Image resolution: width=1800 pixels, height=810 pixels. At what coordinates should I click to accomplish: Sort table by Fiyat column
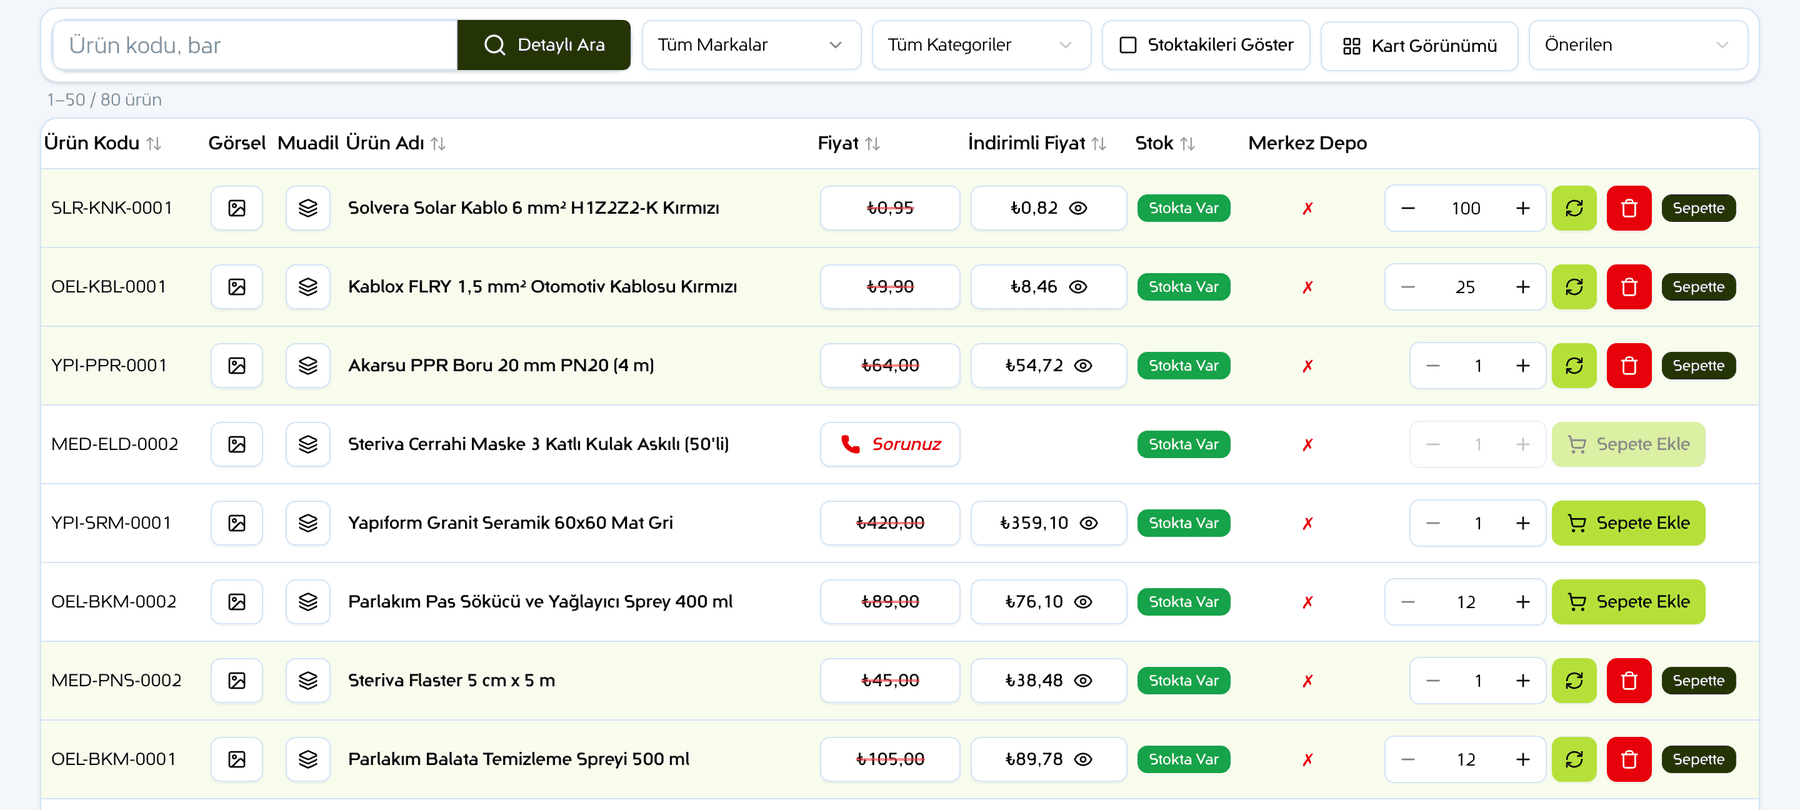click(849, 143)
